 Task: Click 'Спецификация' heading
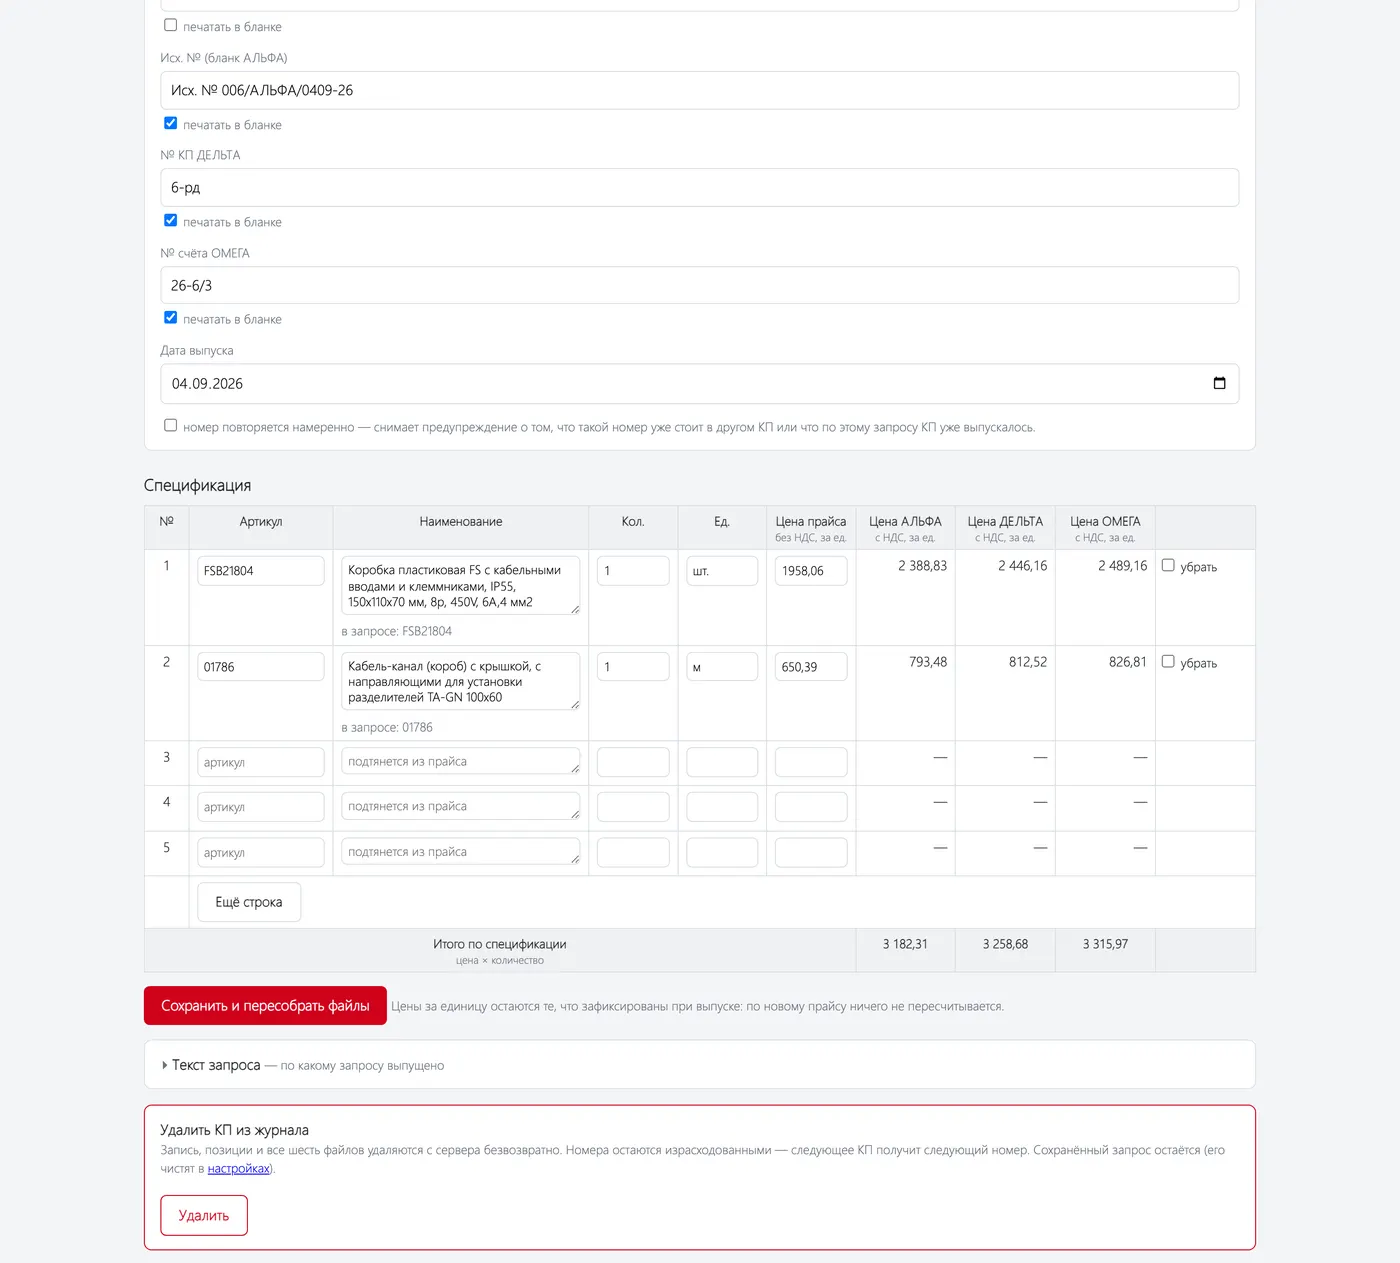click(197, 485)
